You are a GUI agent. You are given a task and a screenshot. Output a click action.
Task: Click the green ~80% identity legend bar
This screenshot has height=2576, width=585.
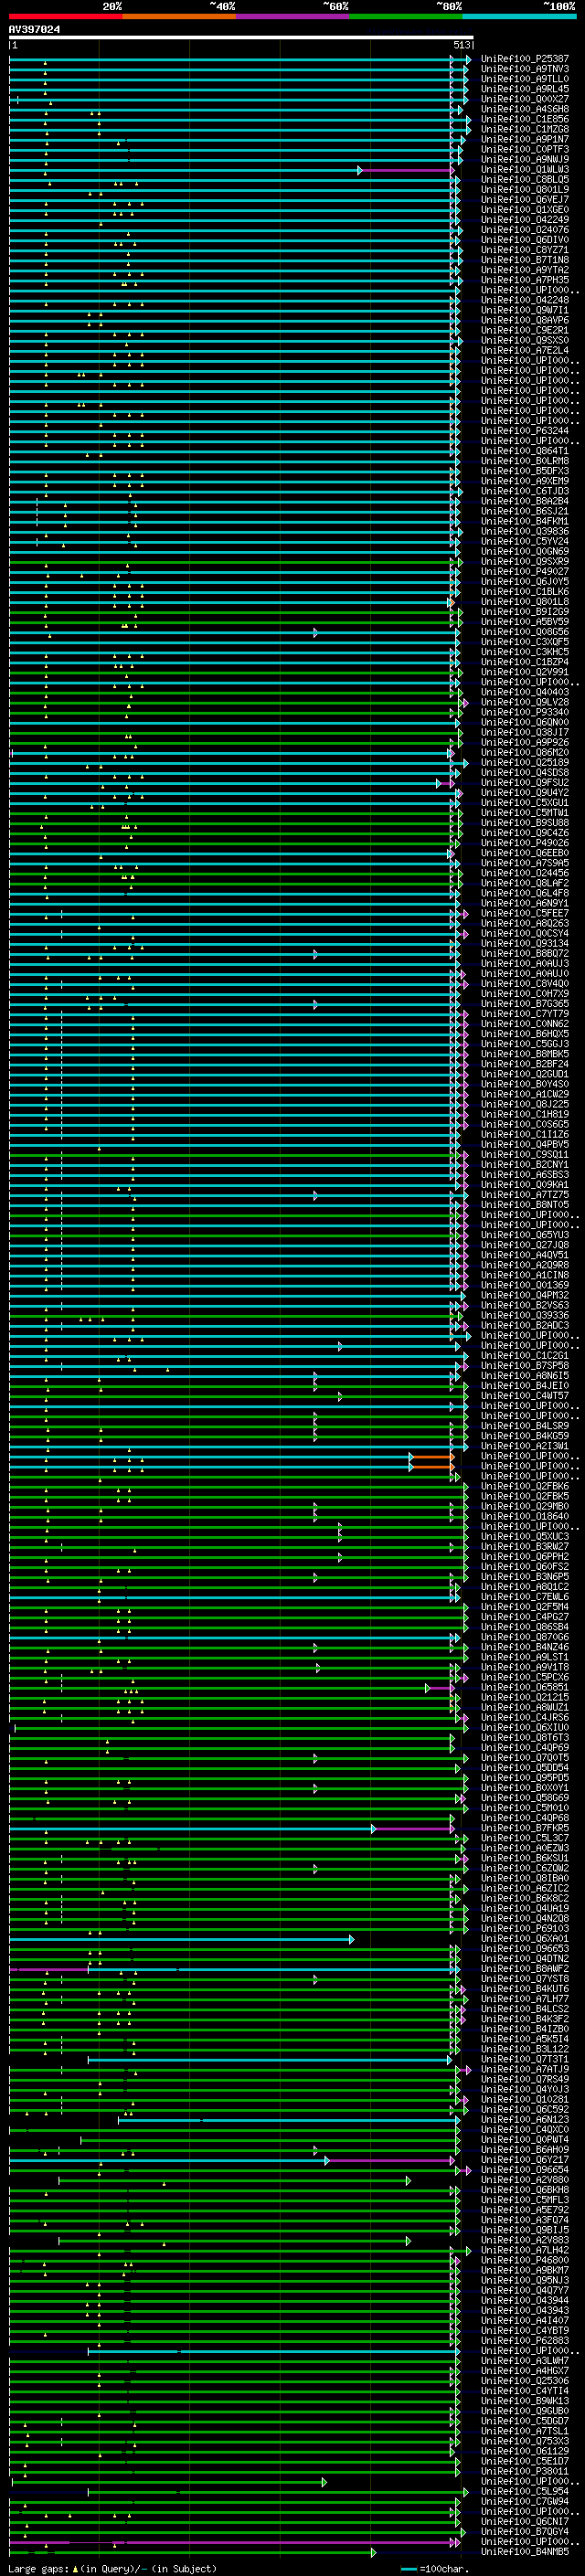tap(406, 16)
